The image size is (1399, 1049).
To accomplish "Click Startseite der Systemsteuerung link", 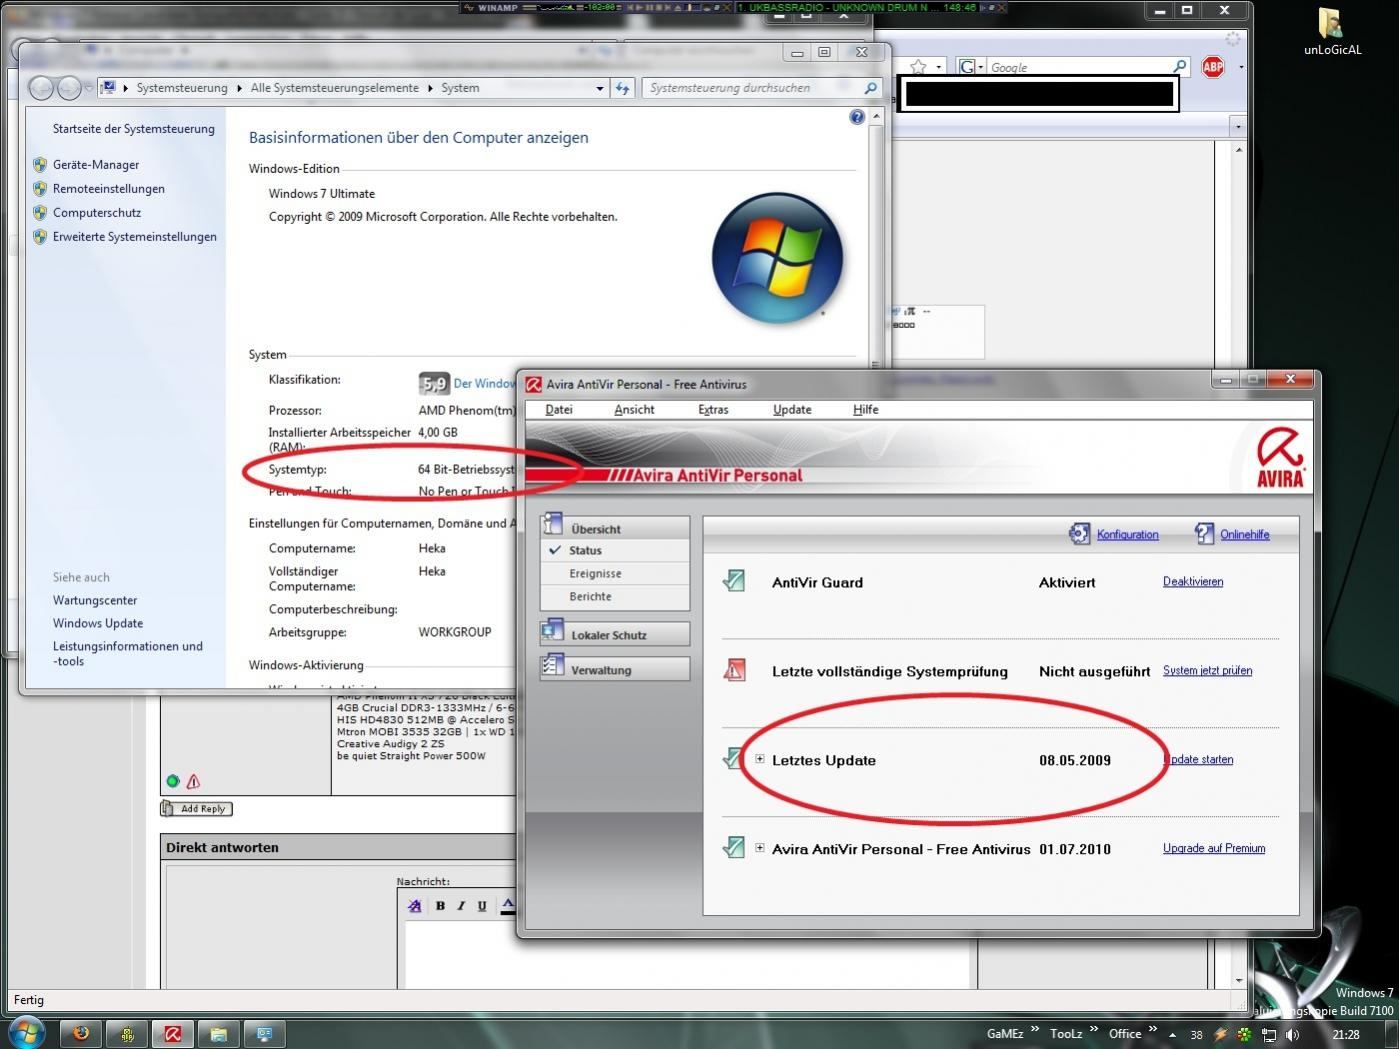I will (134, 129).
